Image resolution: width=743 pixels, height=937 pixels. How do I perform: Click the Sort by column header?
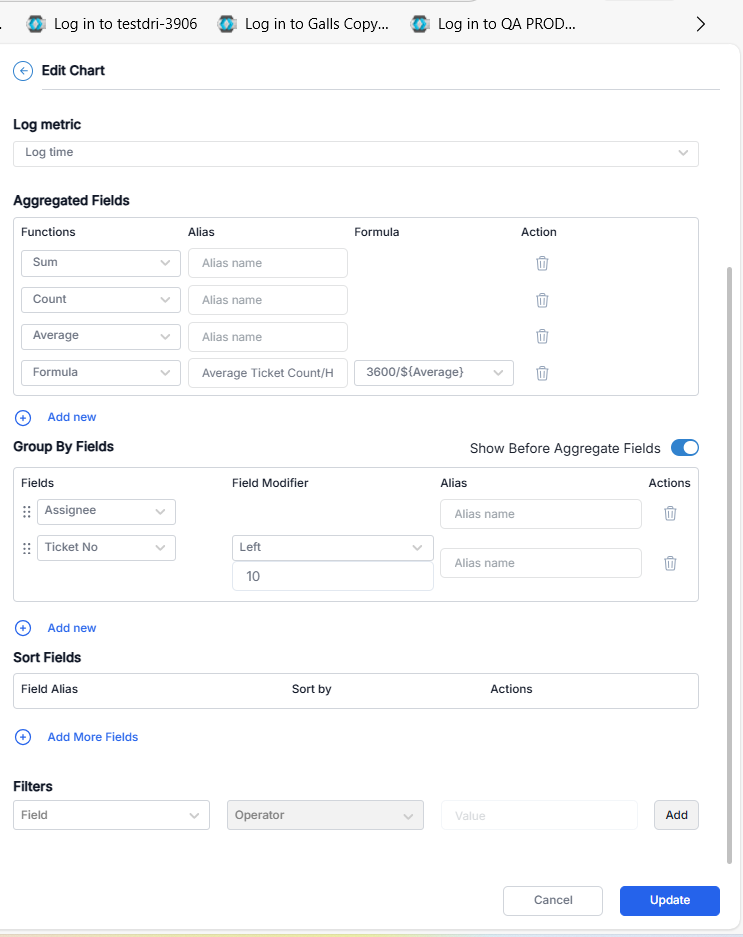click(311, 689)
